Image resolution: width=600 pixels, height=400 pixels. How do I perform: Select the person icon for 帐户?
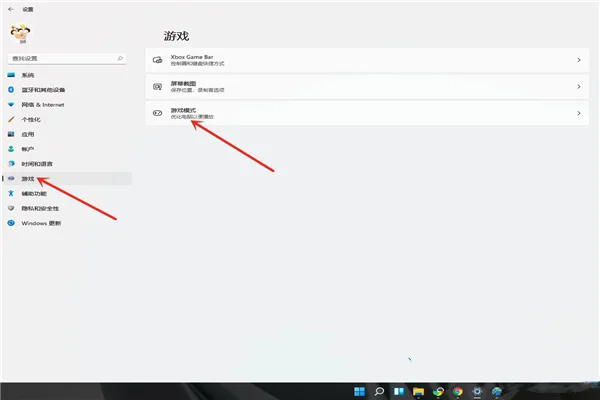coord(11,149)
